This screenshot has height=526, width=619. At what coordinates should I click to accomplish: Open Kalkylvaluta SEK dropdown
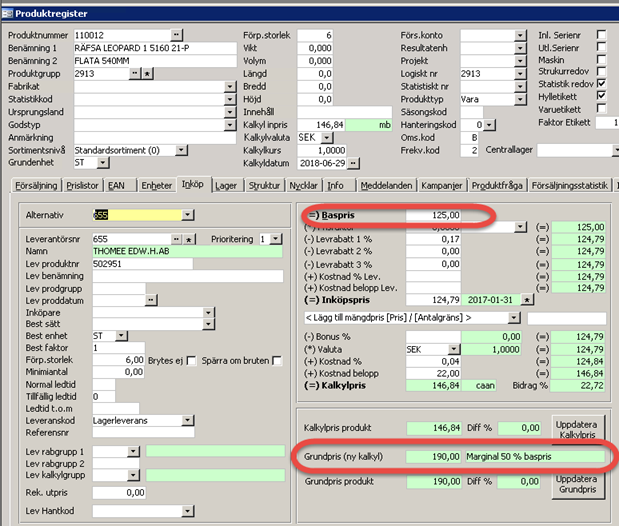click(327, 137)
